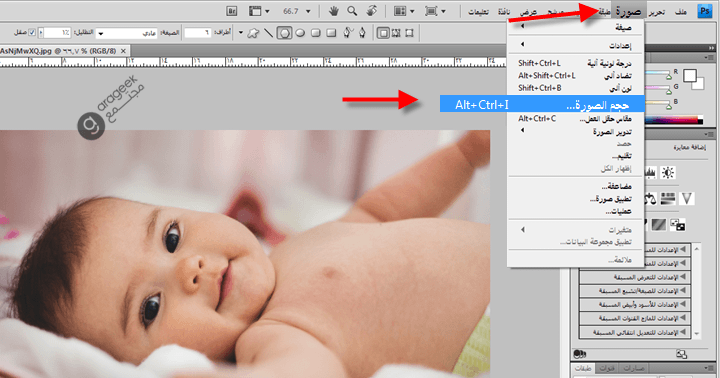720x378 pixels.
Task: Select the Rotate View tool icon
Action: [372, 11]
